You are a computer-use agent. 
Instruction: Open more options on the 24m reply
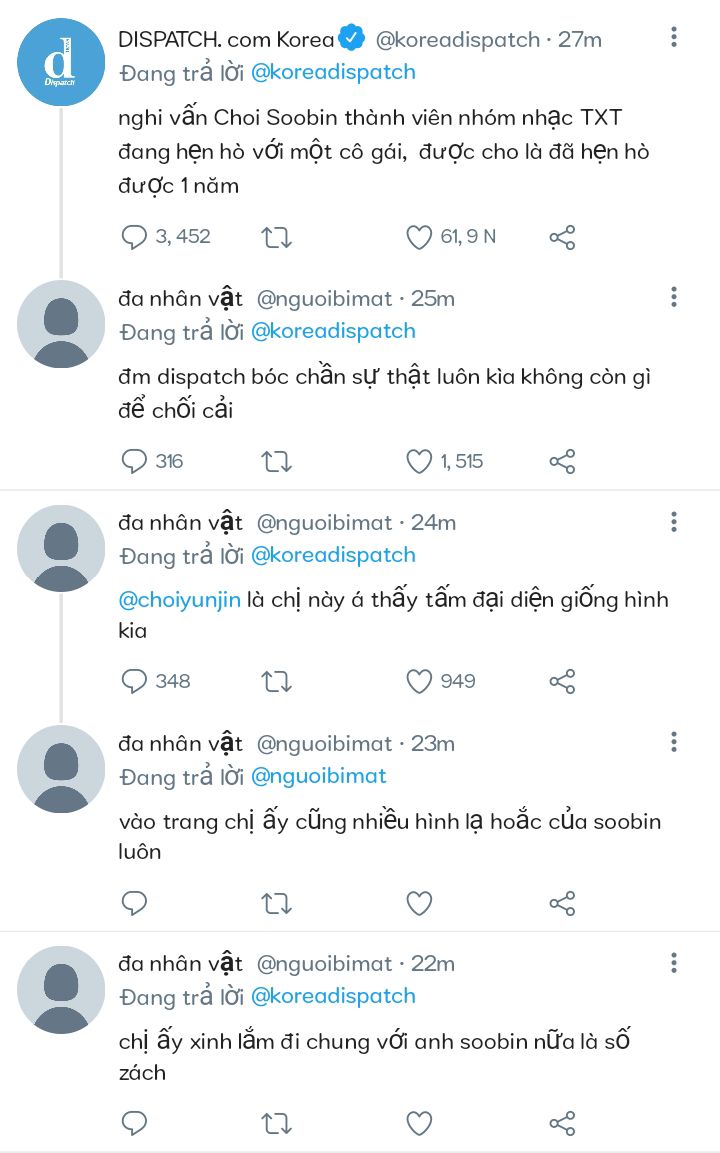pyautogui.click(x=675, y=521)
